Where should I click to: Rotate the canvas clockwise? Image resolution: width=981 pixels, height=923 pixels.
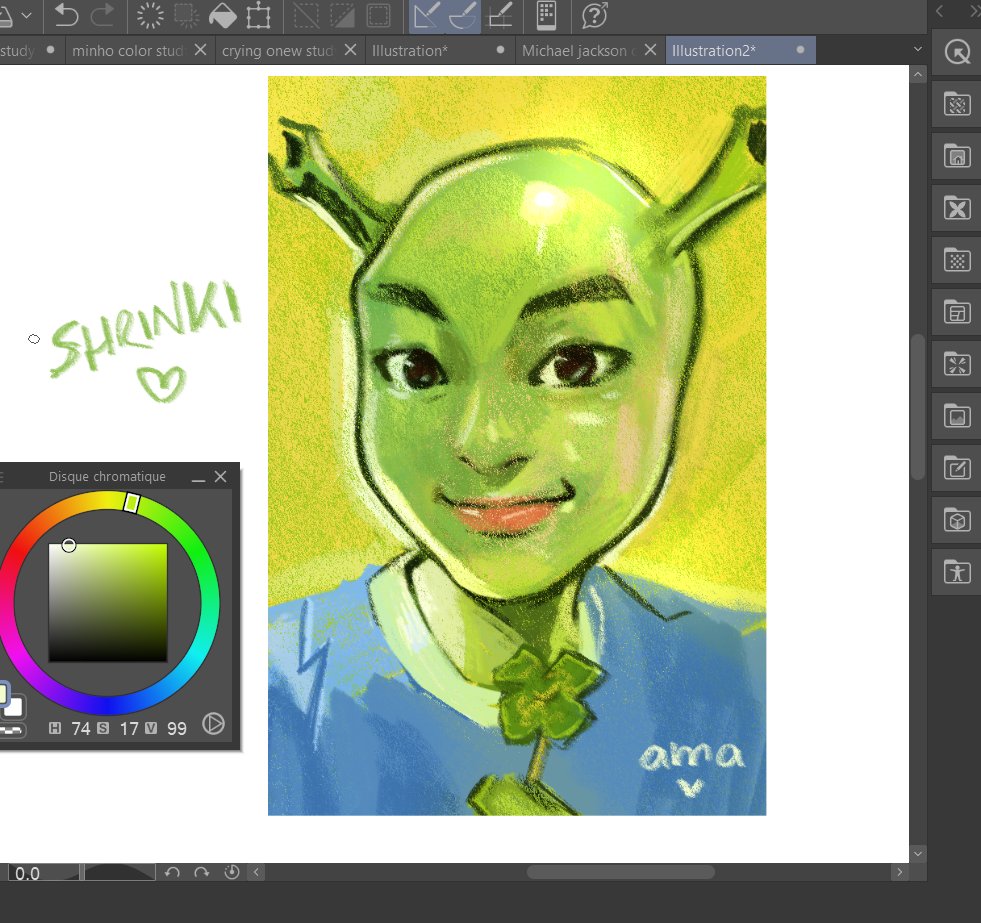pos(201,872)
